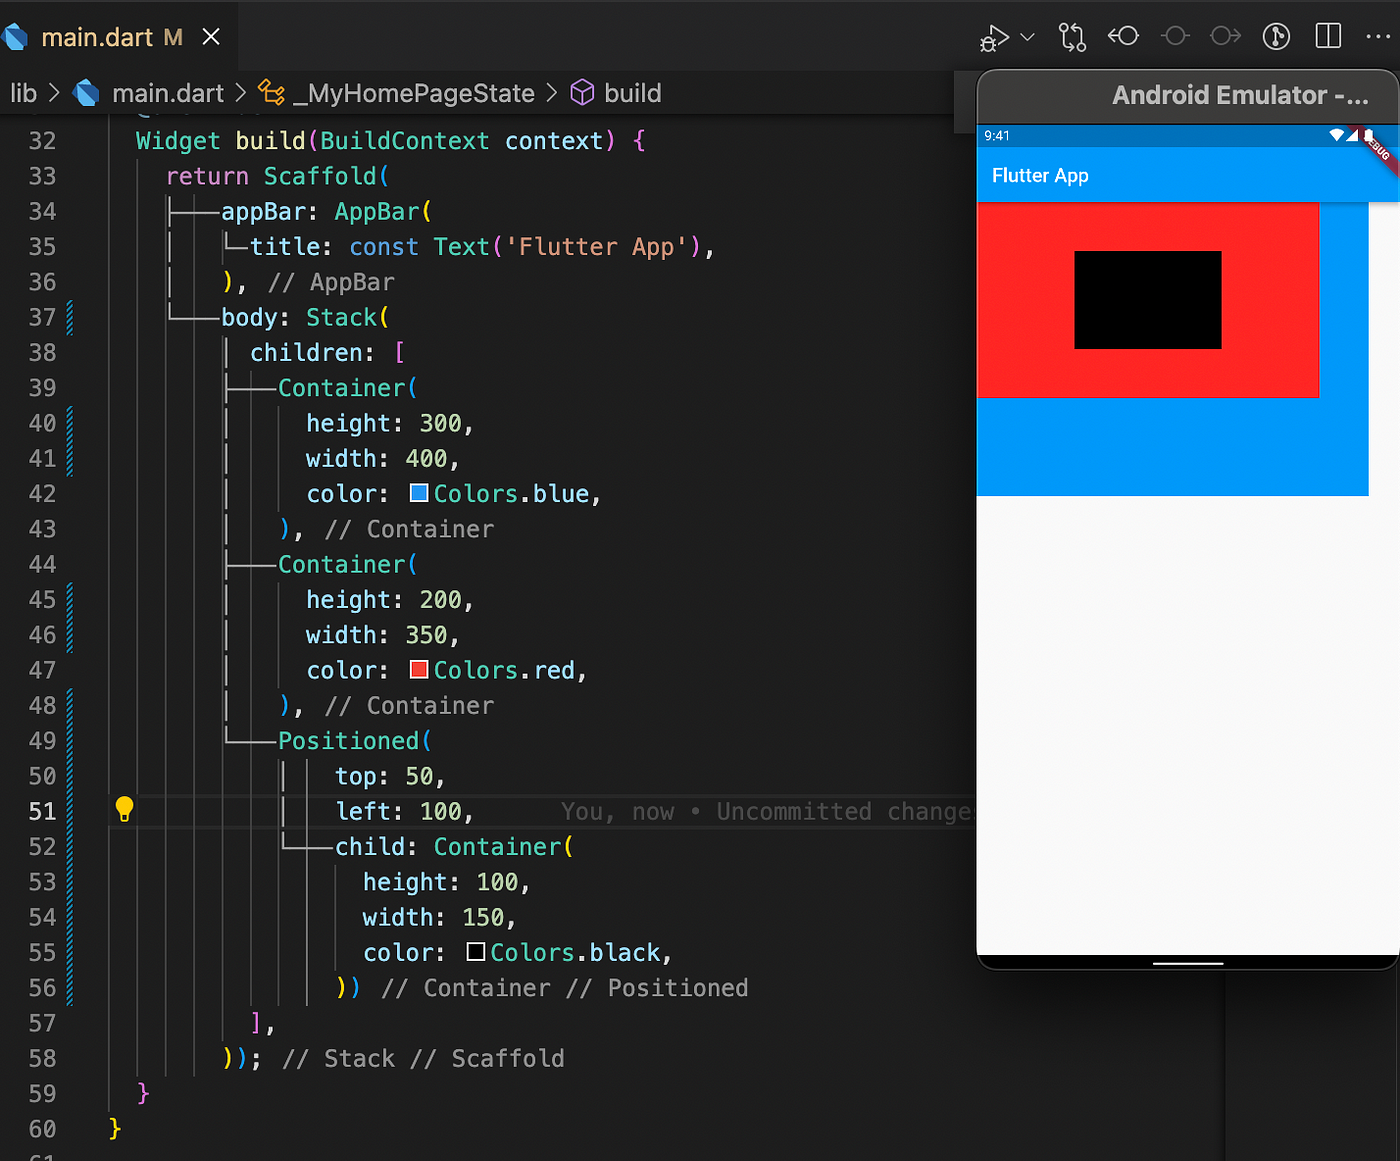Click the class symbol icon in breadcrumbs

(x=271, y=93)
